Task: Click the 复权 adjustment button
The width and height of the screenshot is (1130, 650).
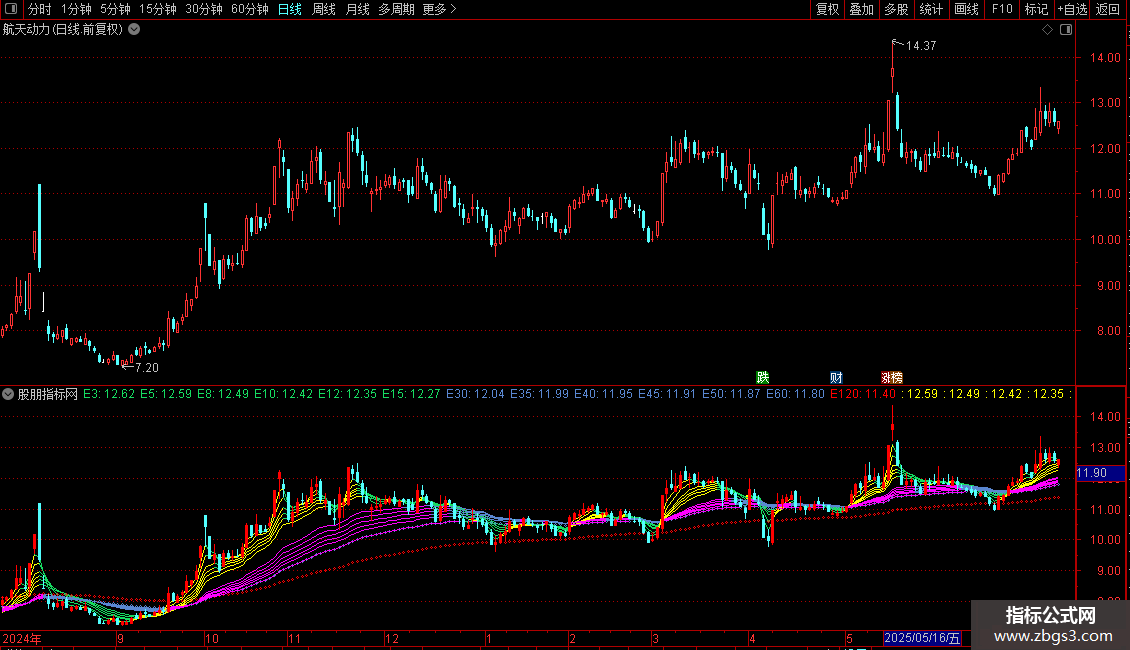Action: (x=827, y=9)
